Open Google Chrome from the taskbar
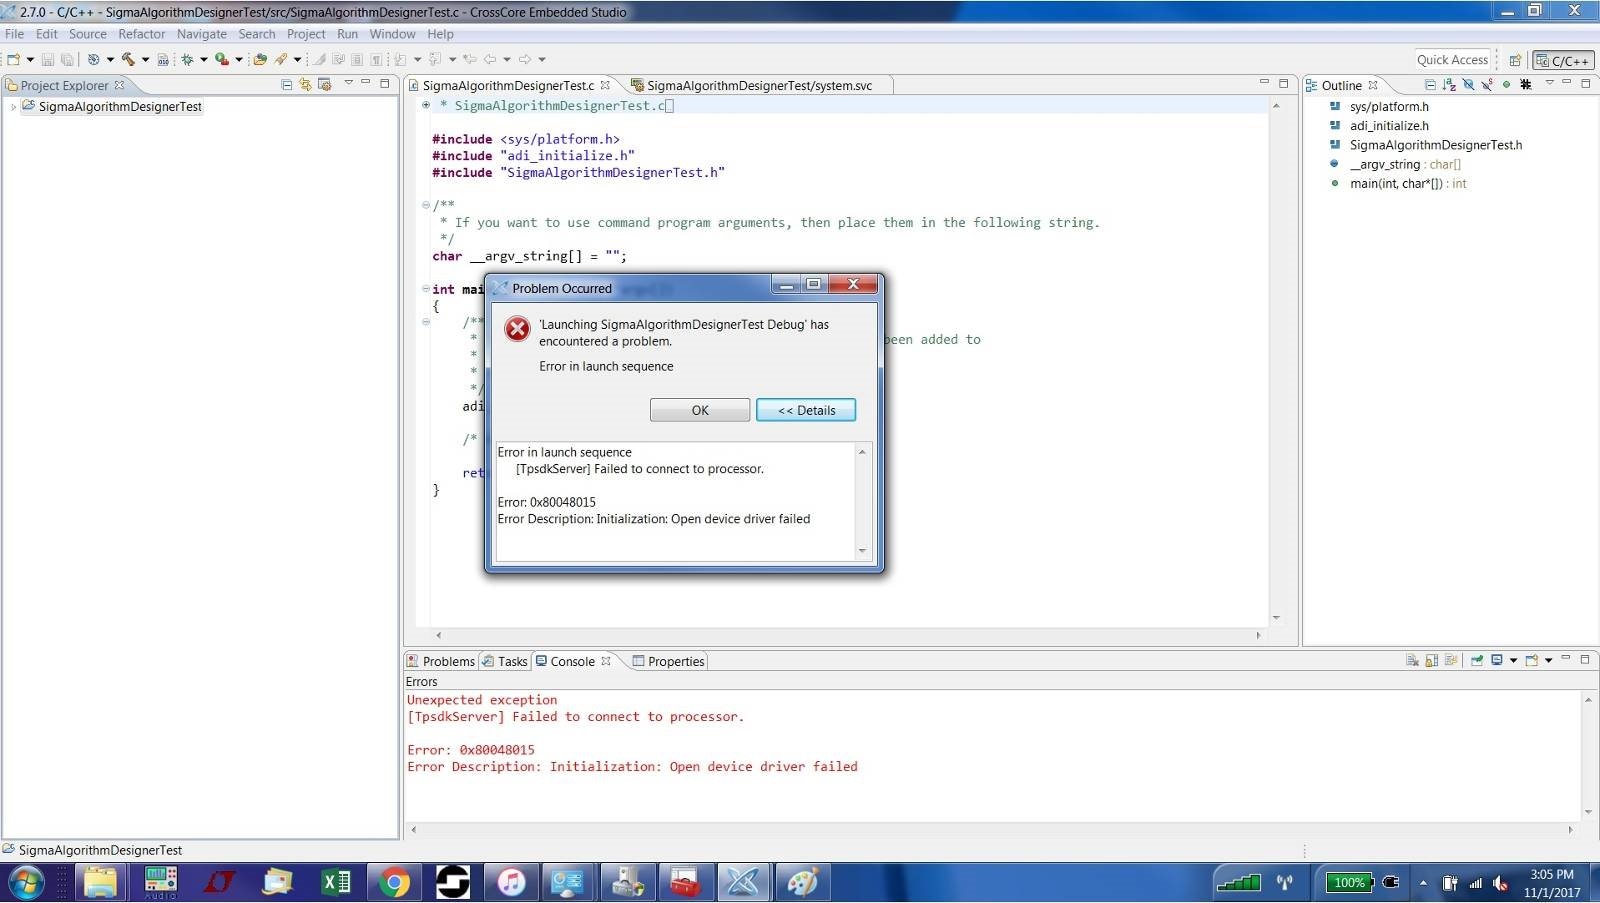The image size is (1600, 903). click(x=394, y=882)
